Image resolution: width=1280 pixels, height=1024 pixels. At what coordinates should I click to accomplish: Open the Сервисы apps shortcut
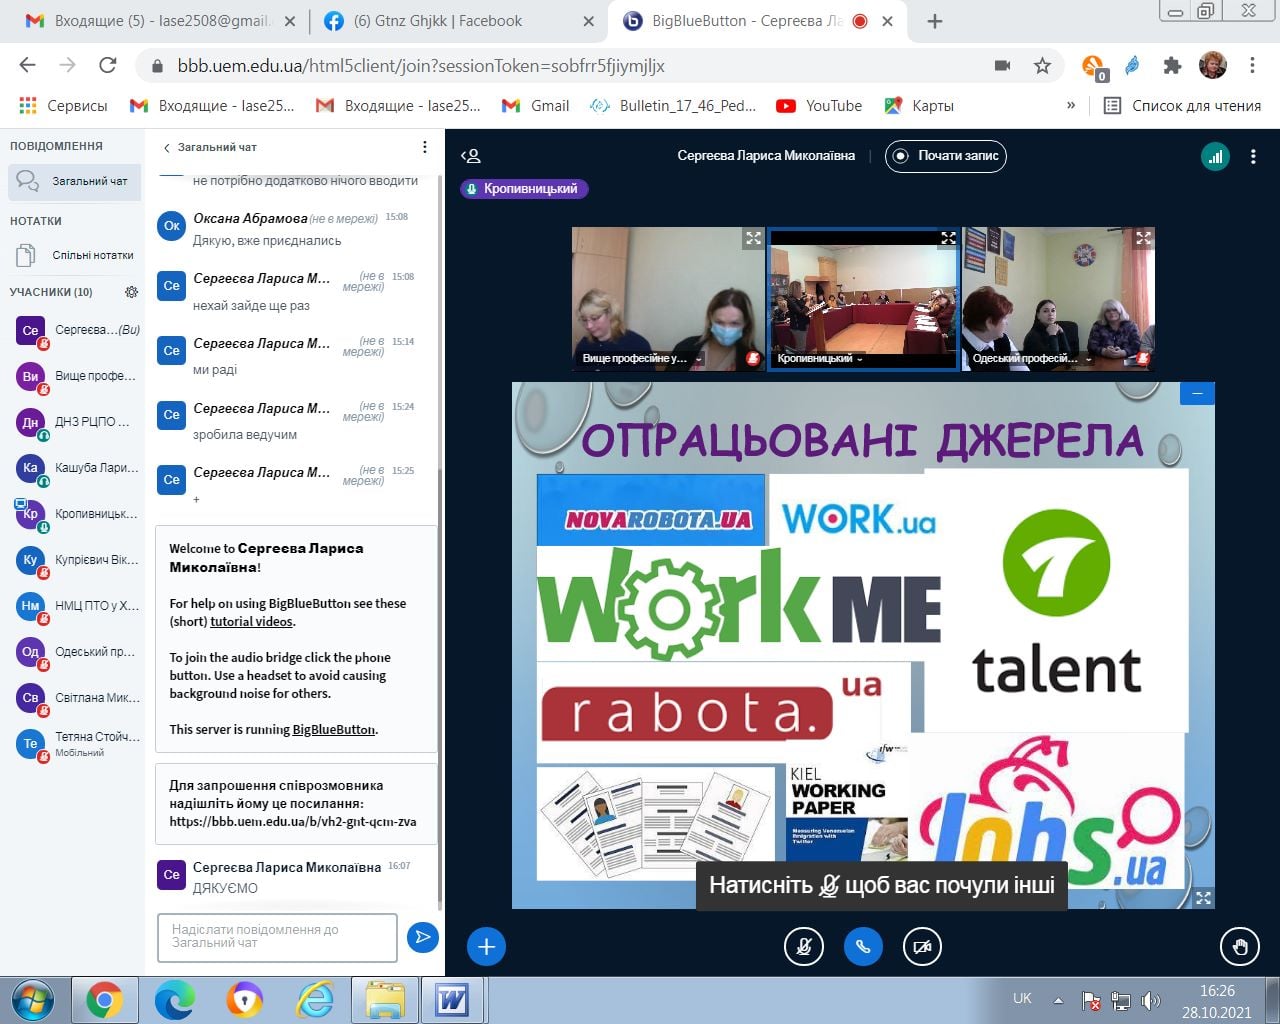(63, 106)
